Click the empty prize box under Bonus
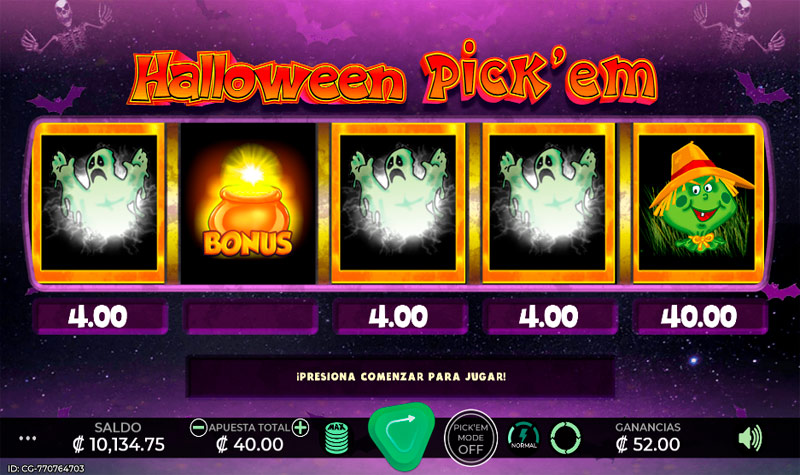The image size is (800, 475). 250,317
